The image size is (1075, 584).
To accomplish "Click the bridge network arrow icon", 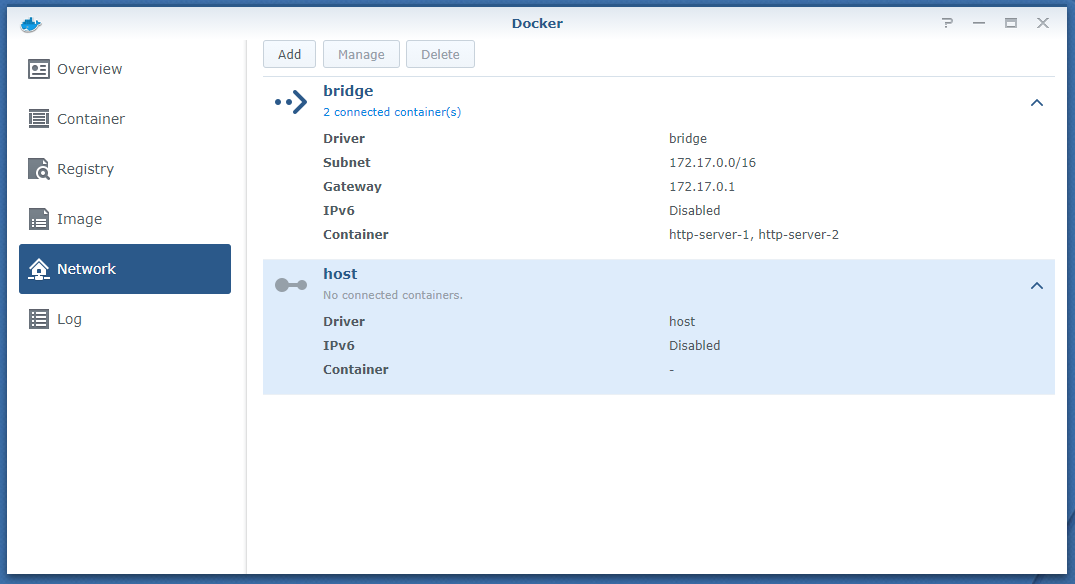I will [291, 102].
